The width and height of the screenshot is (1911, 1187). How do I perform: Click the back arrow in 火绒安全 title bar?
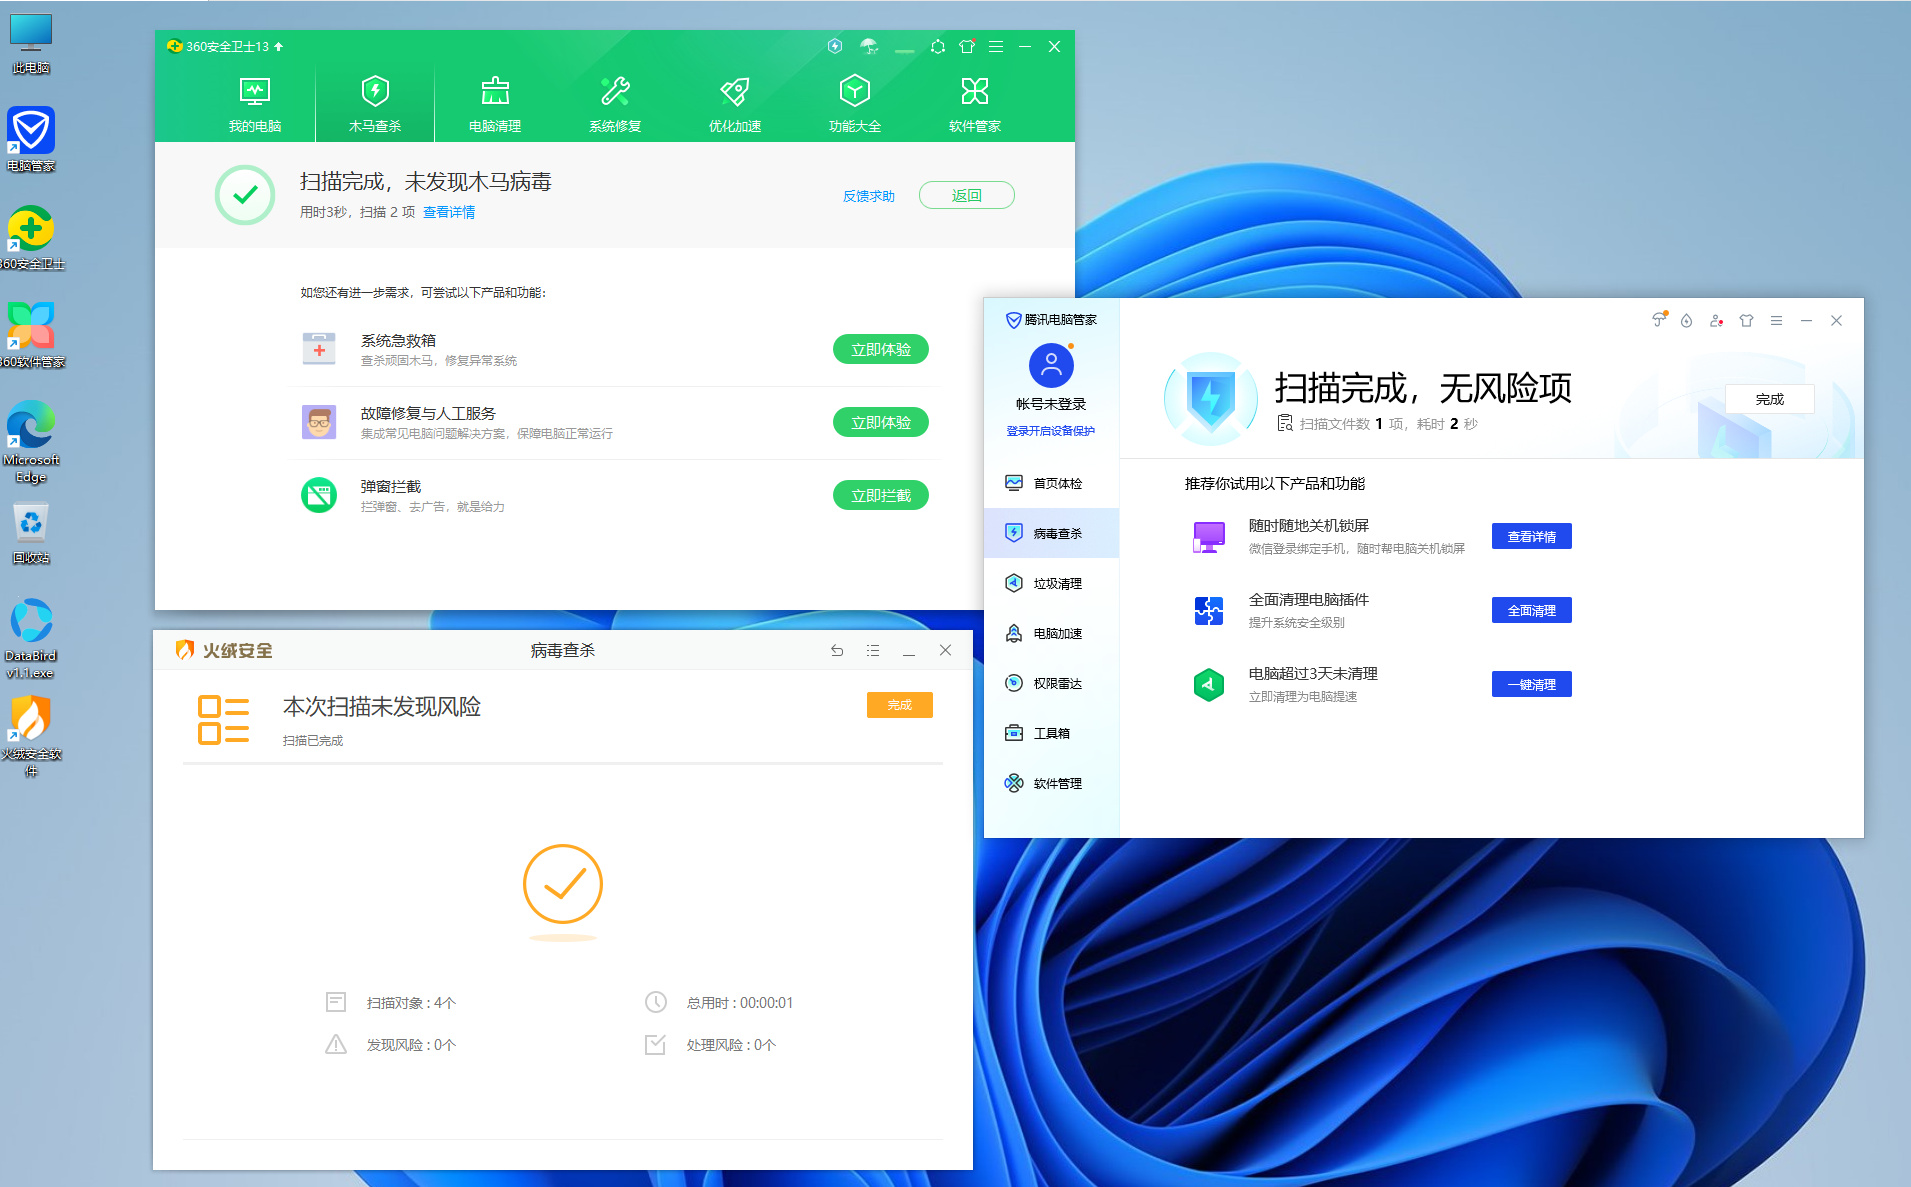[x=837, y=650]
